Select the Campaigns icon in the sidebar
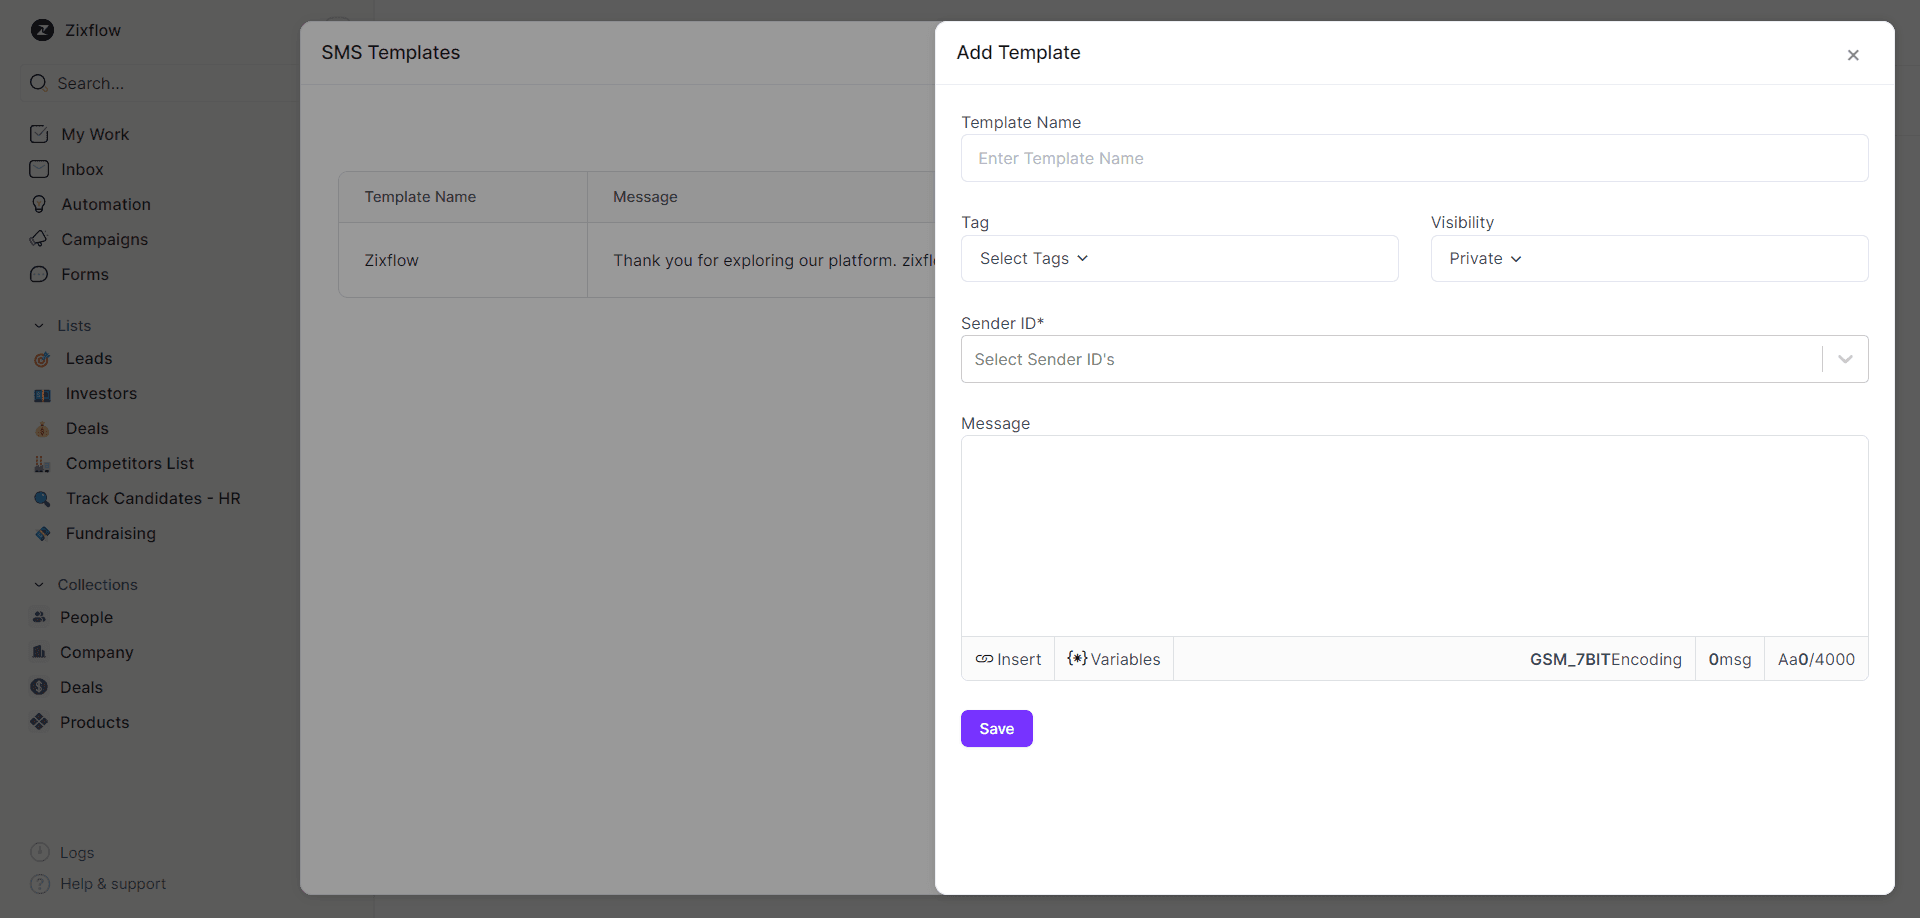1920x918 pixels. 40,239
